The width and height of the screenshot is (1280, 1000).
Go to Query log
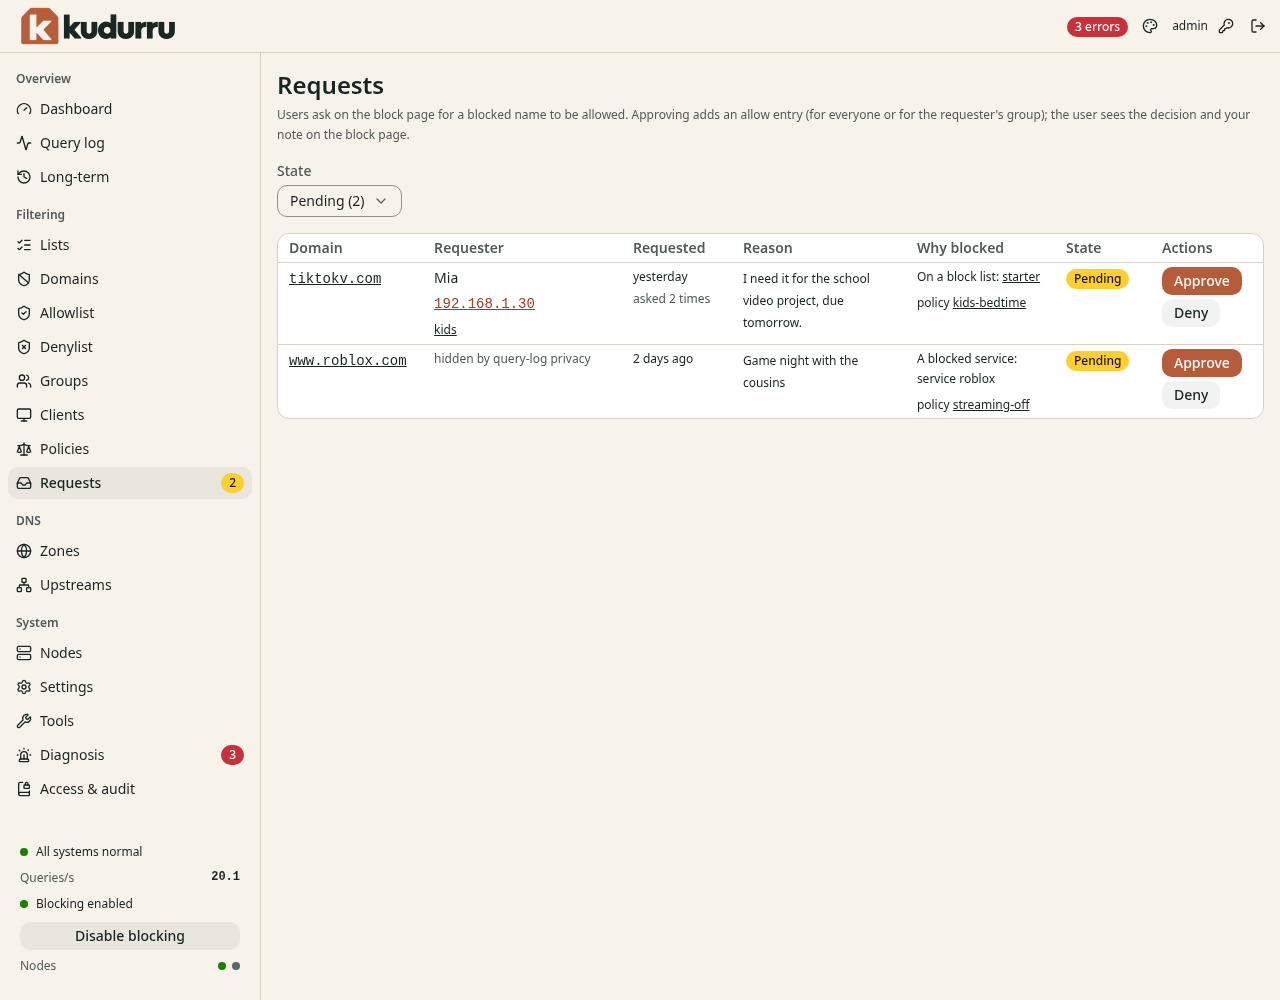pyautogui.click(x=130, y=143)
